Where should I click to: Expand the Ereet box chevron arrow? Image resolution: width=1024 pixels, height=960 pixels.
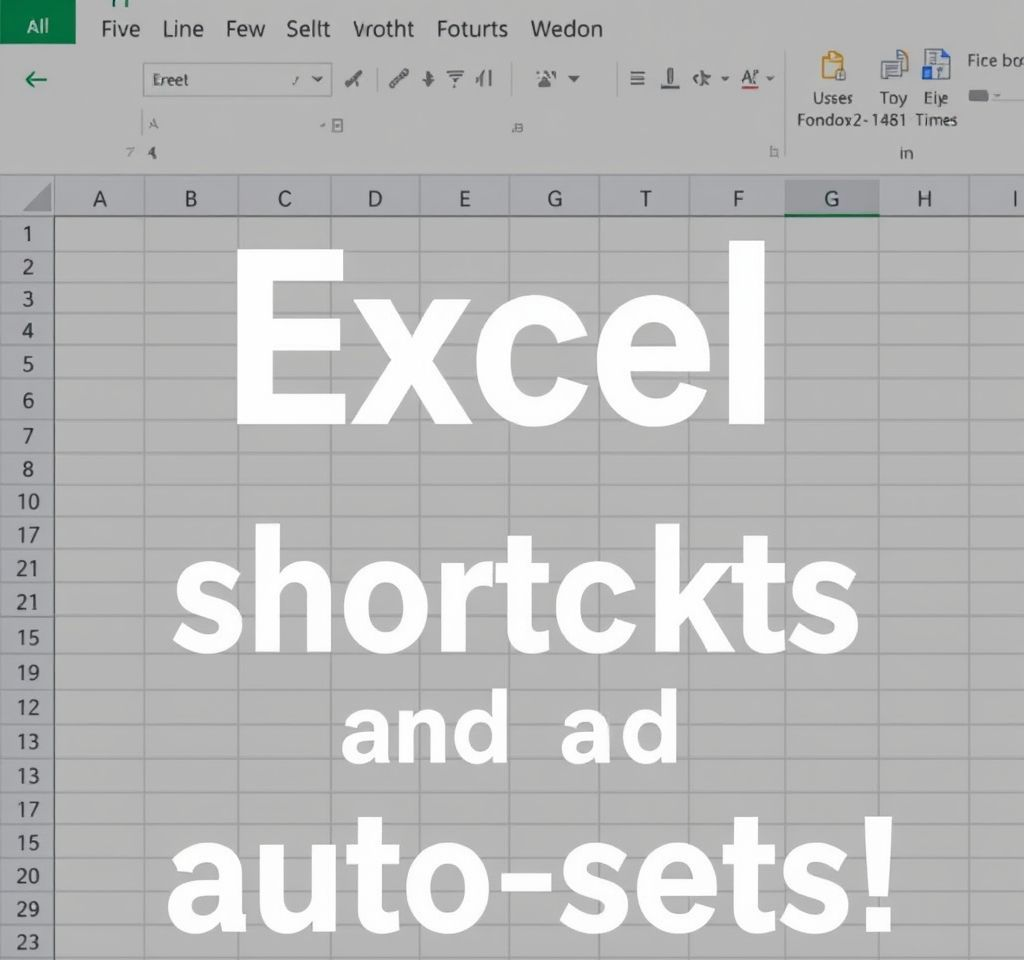coord(317,79)
